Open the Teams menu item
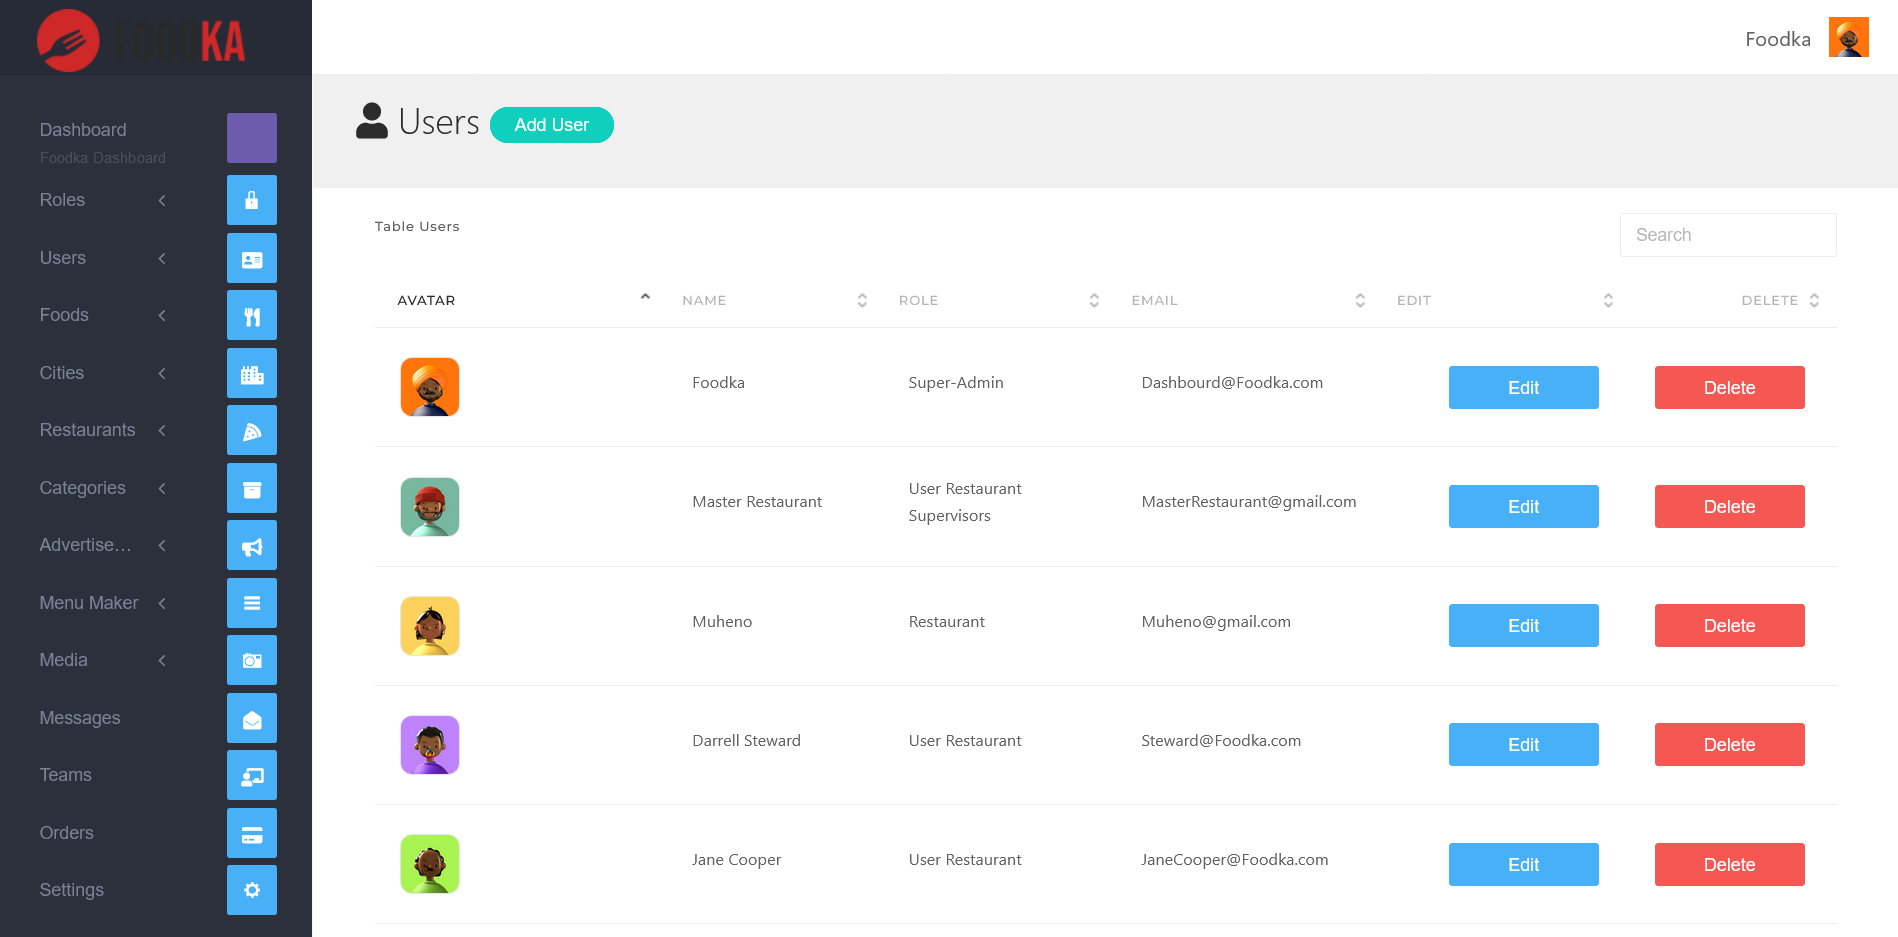Image resolution: width=1898 pixels, height=937 pixels. pos(66,775)
